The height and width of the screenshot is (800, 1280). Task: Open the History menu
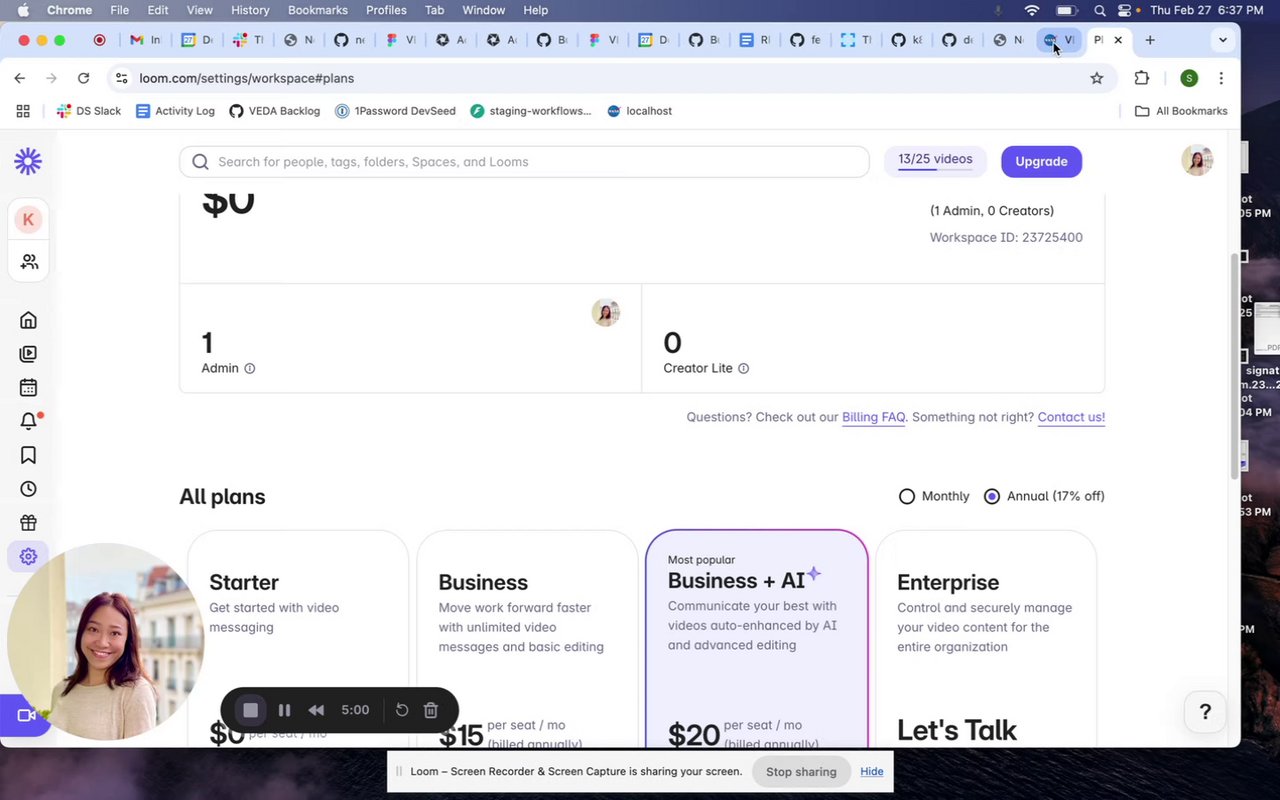click(x=250, y=10)
